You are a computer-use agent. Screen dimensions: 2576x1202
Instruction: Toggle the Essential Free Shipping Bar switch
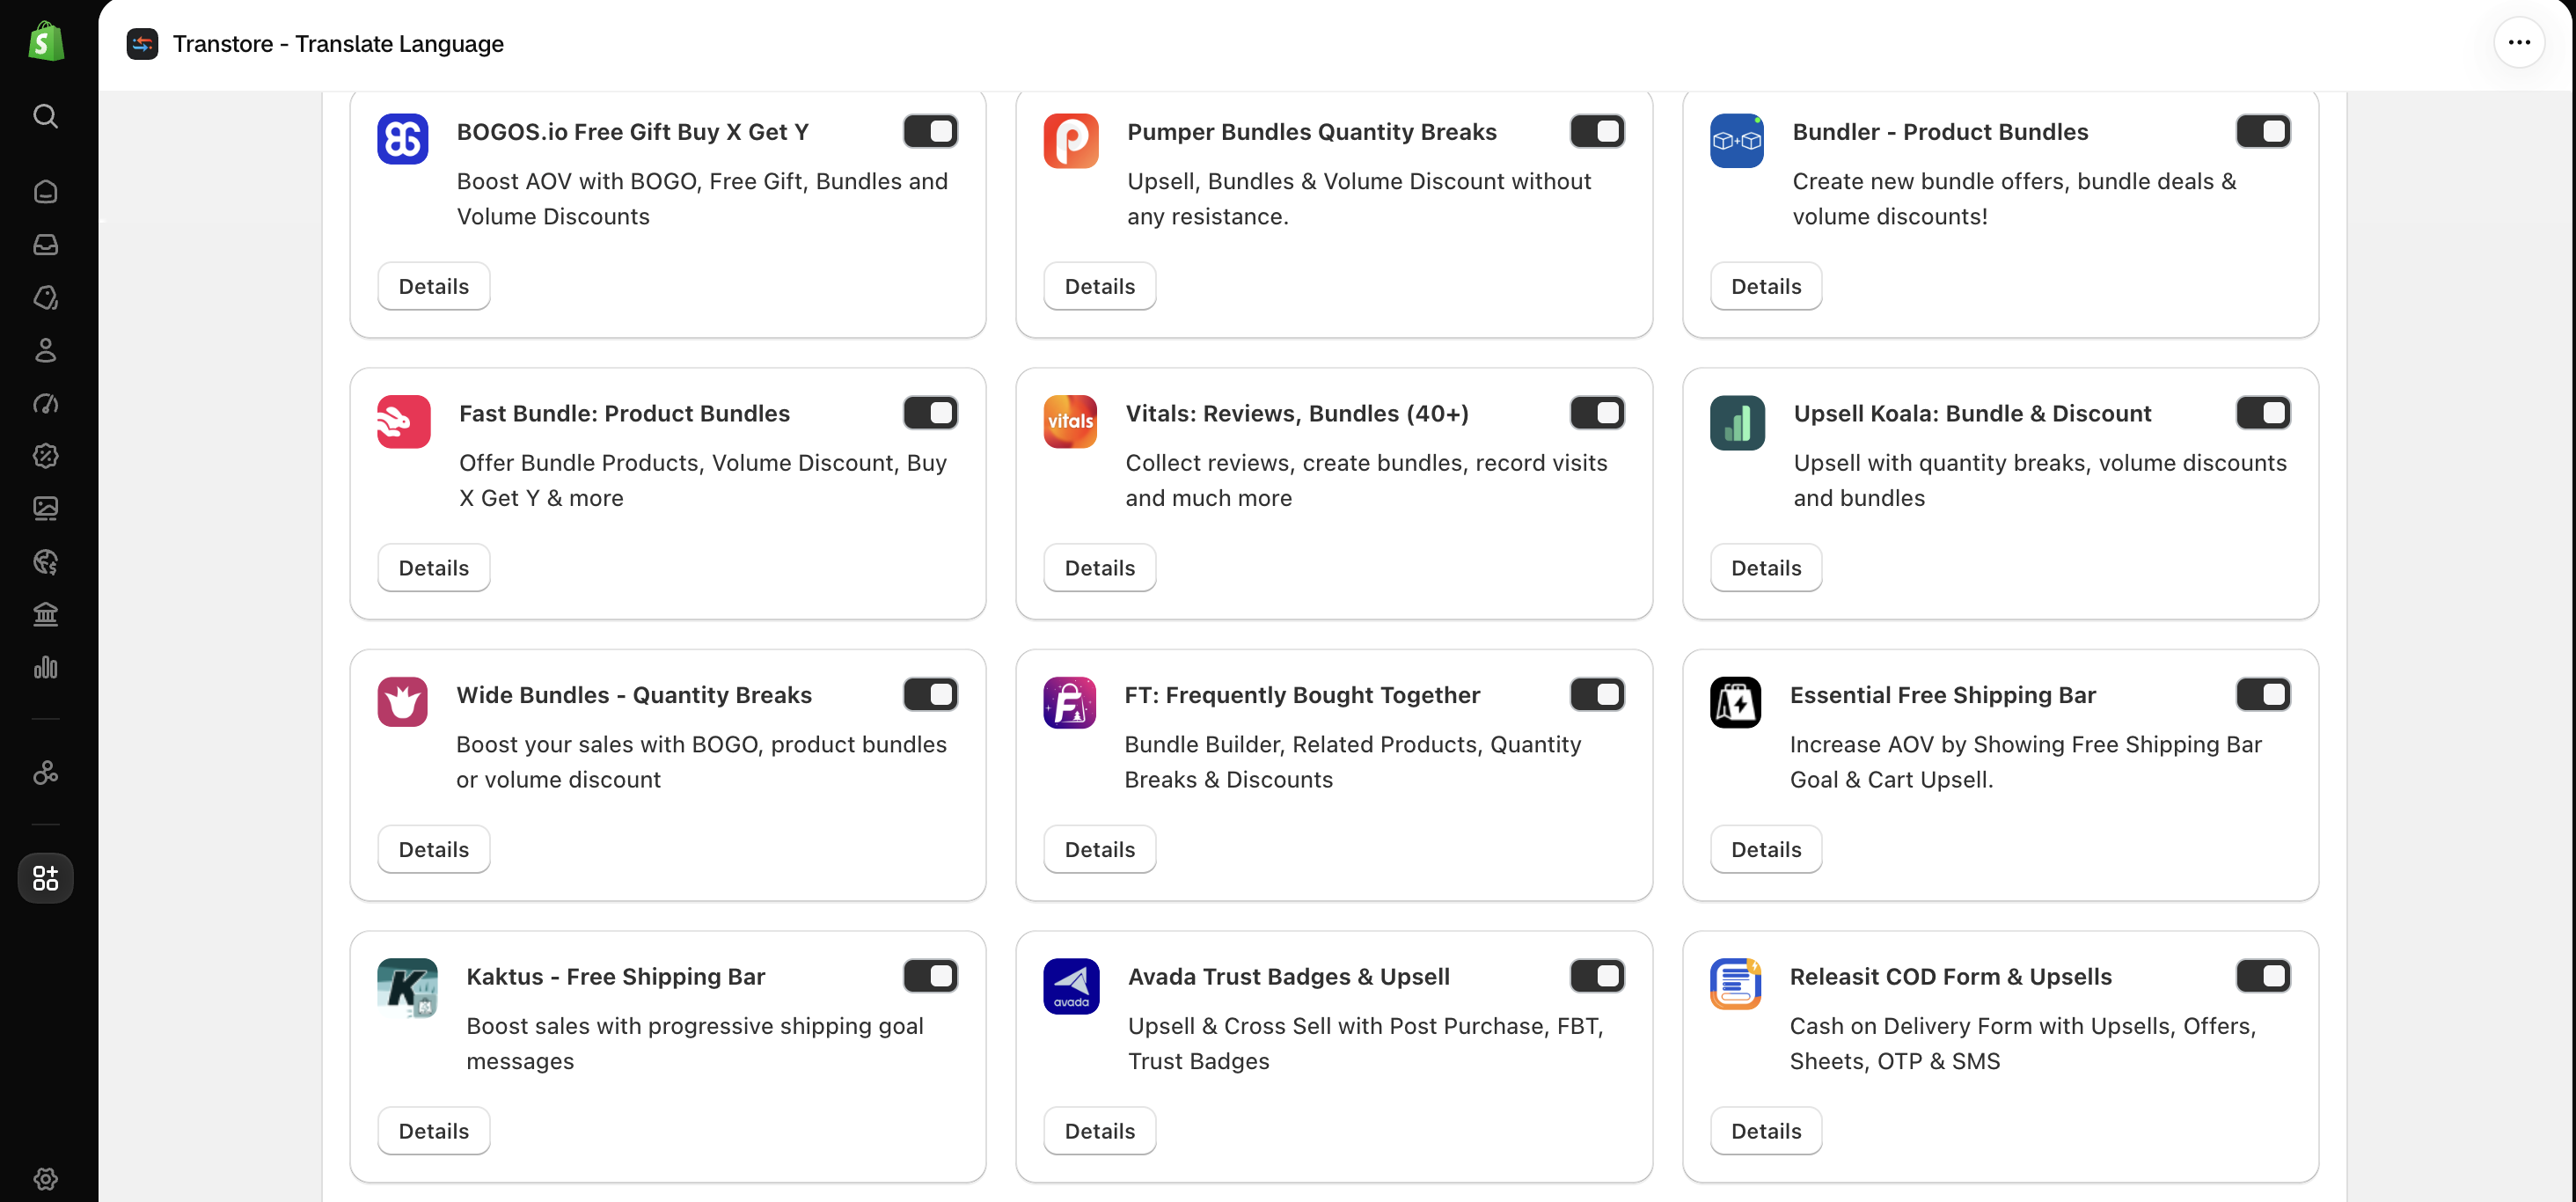pyautogui.click(x=2263, y=694)
